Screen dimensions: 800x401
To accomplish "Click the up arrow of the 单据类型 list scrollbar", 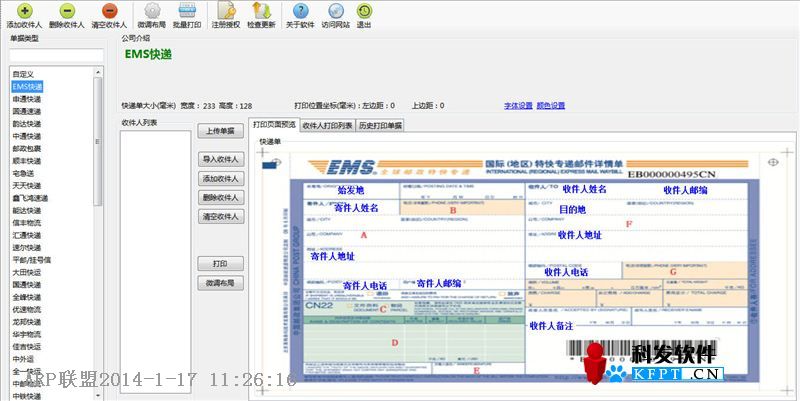I will [x=98, y=72].
